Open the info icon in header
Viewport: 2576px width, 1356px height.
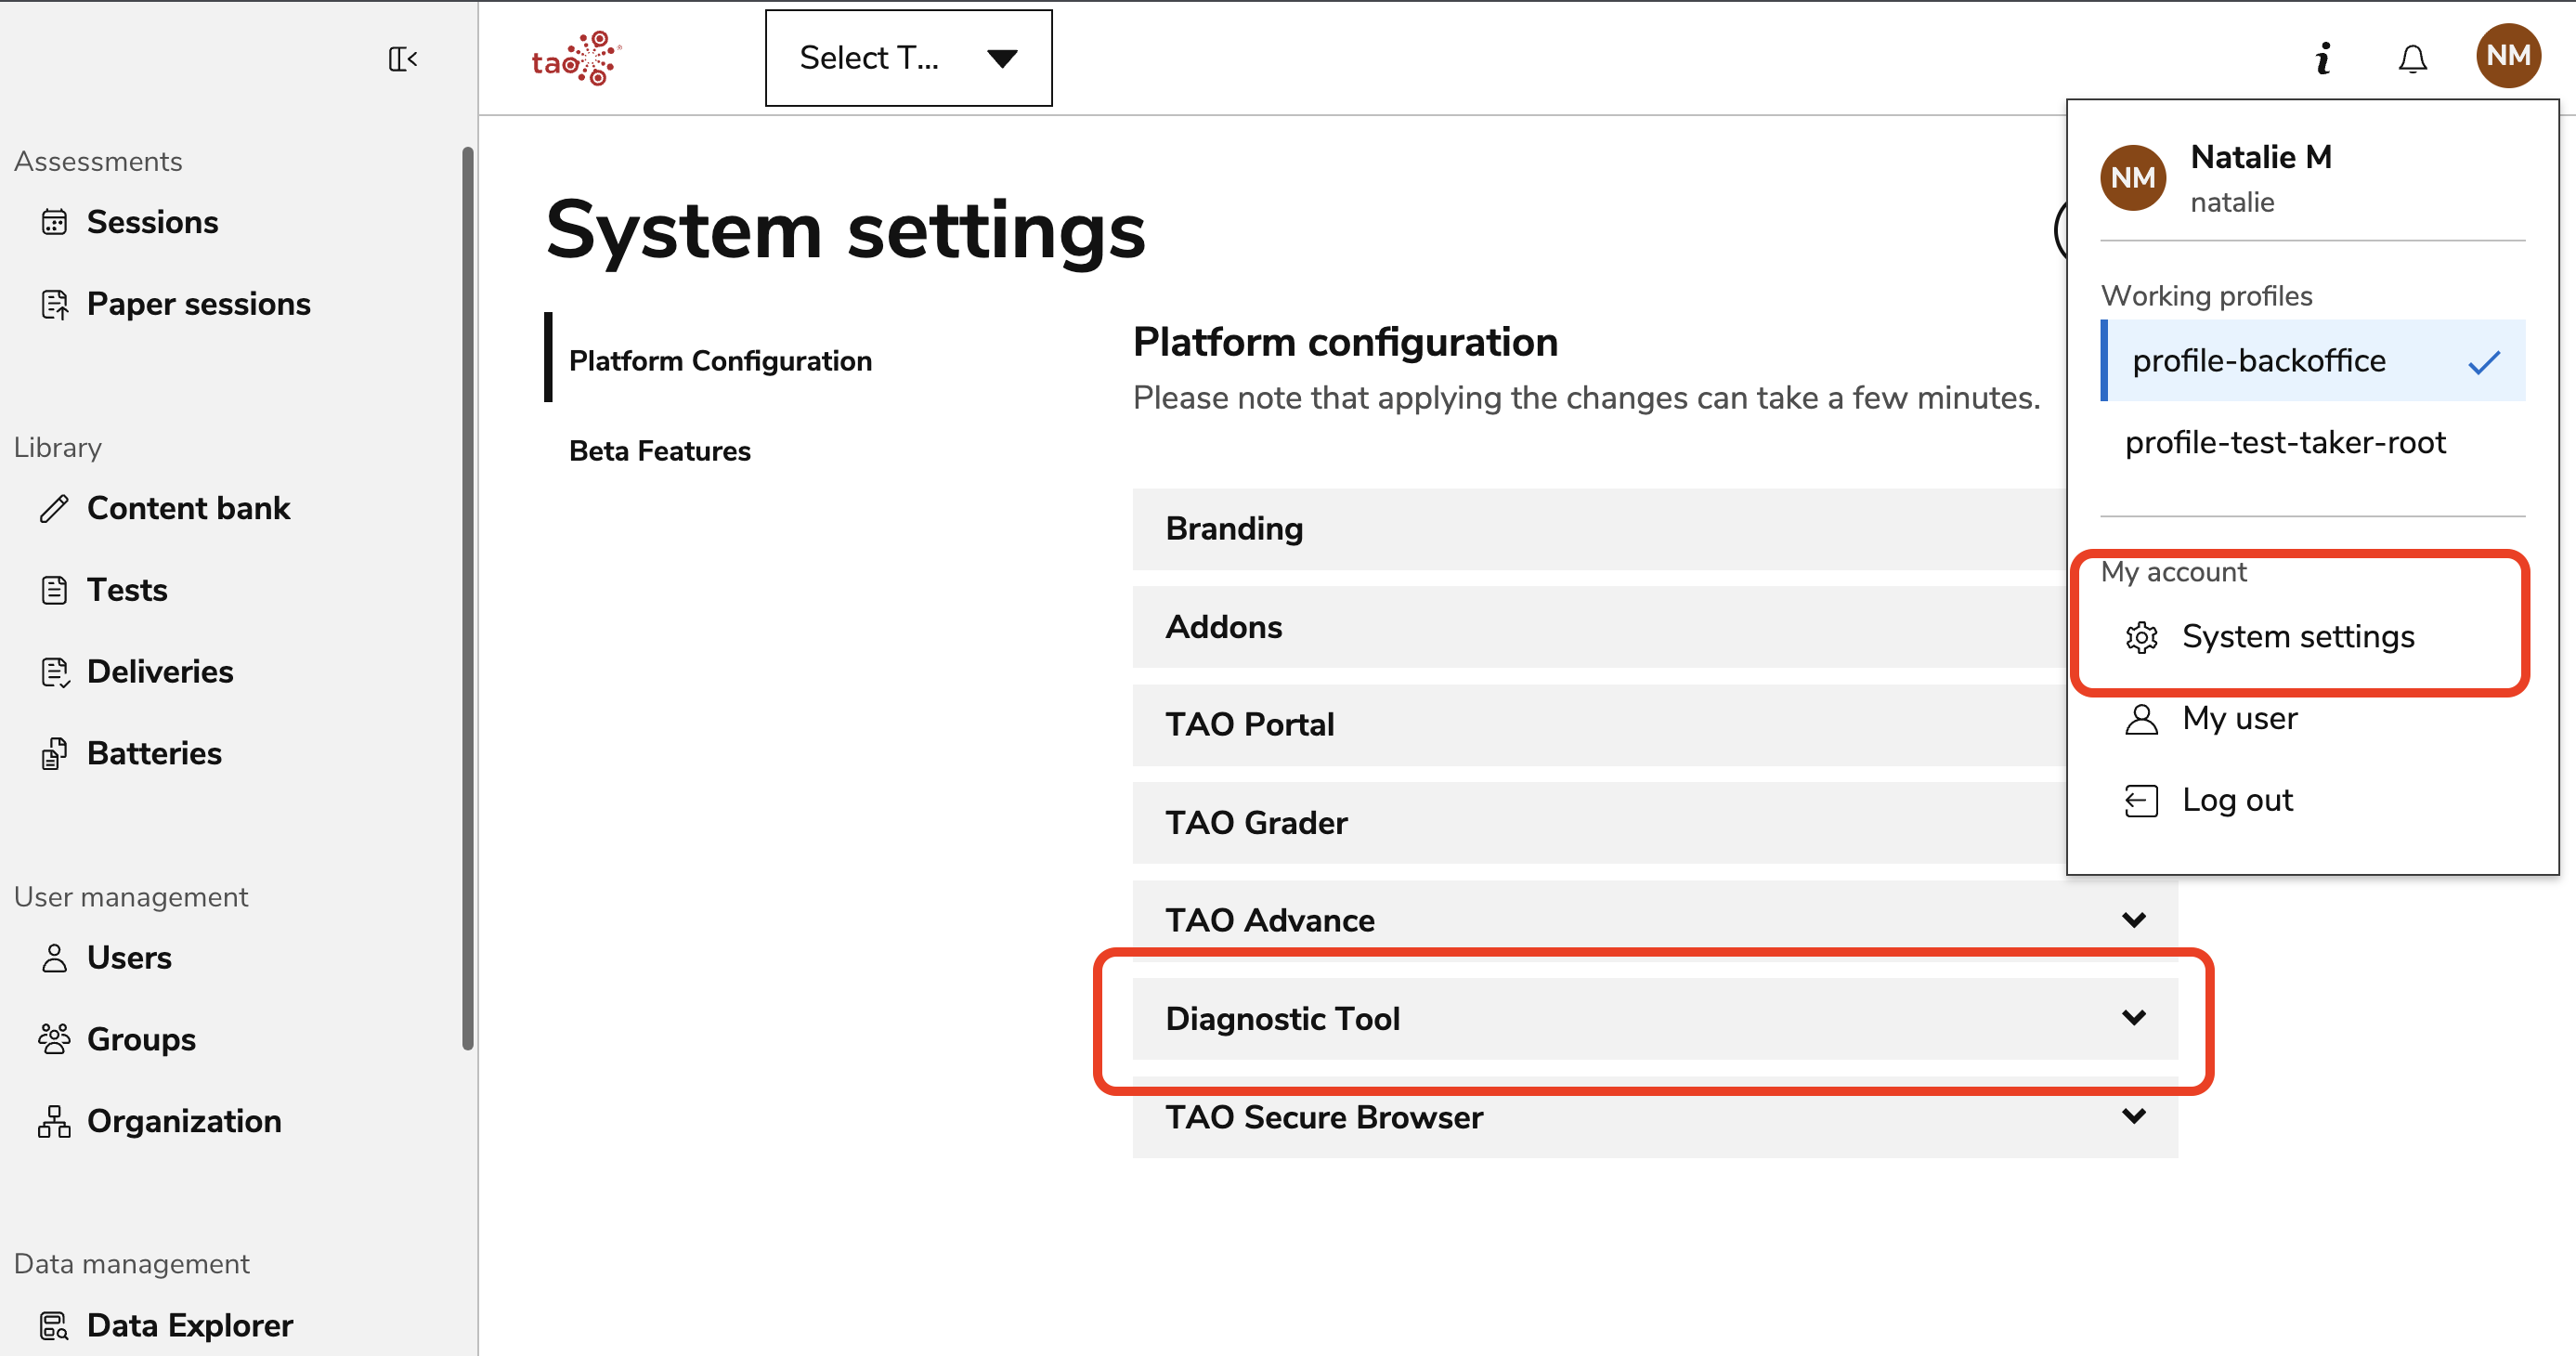pos(2323,59)
